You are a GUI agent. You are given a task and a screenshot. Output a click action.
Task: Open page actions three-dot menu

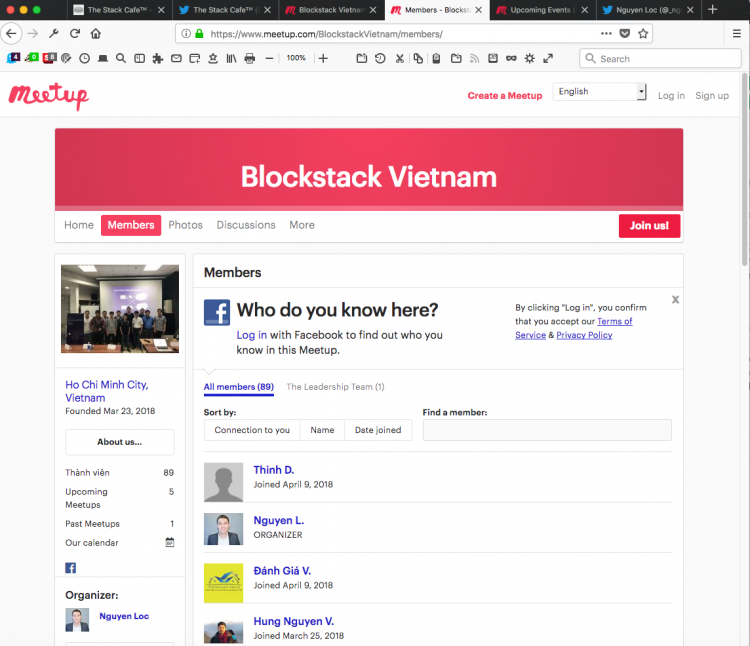606,33
